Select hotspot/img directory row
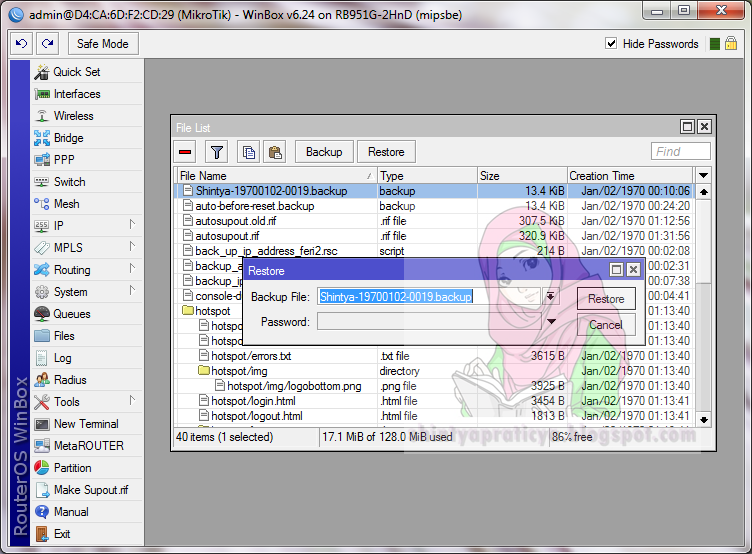Viewport: 752px width, 554px height. [x=434, y=371]
